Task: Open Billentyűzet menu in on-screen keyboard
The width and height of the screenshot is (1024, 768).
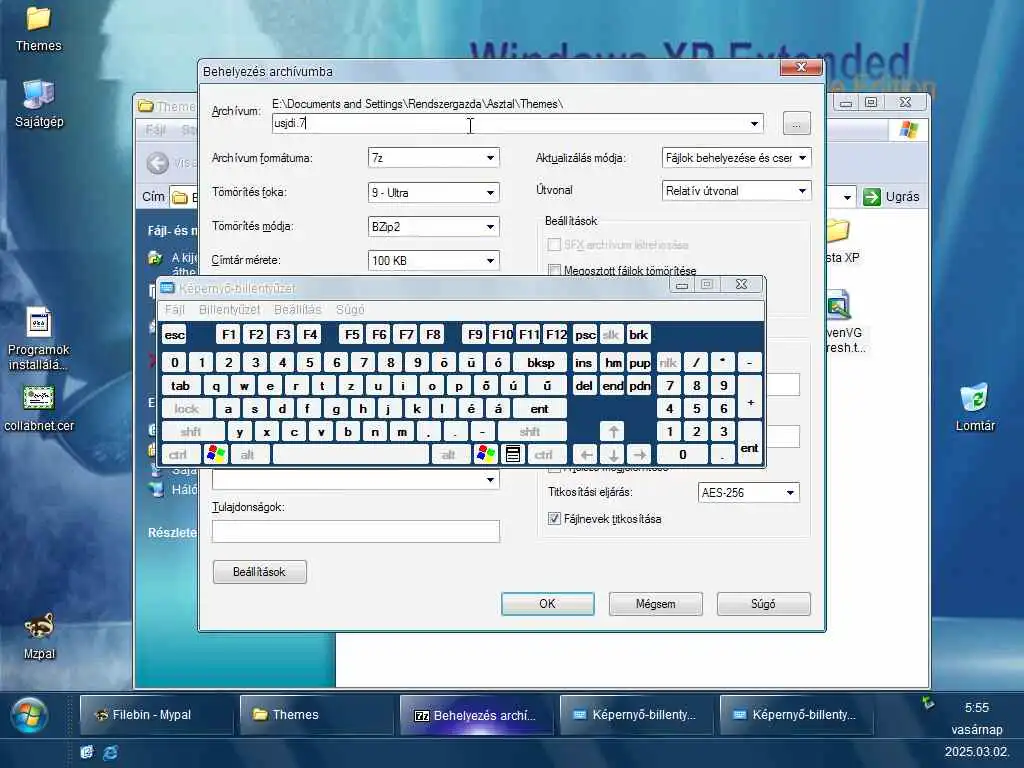Action: [229, 310]
